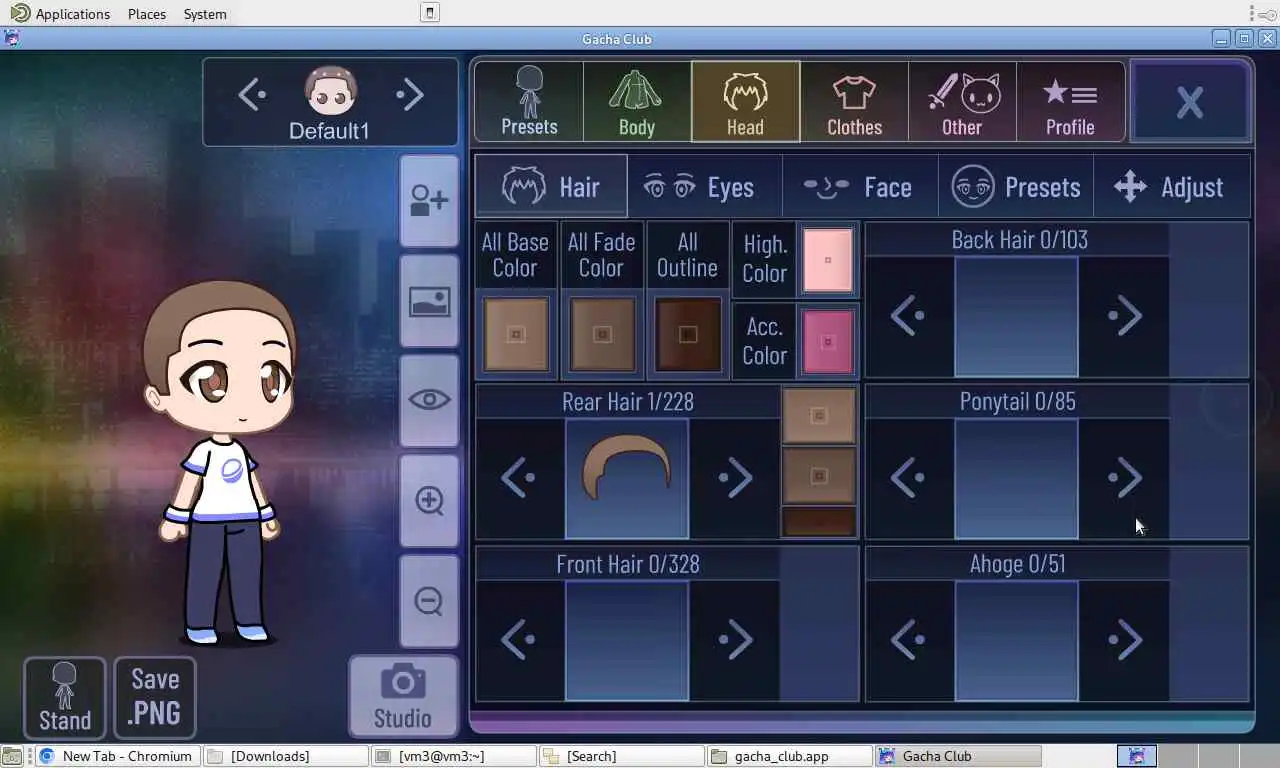Viewport: 1280px width, 768px height.
Task: Open the Other category tab
Action: coord(962,102)
